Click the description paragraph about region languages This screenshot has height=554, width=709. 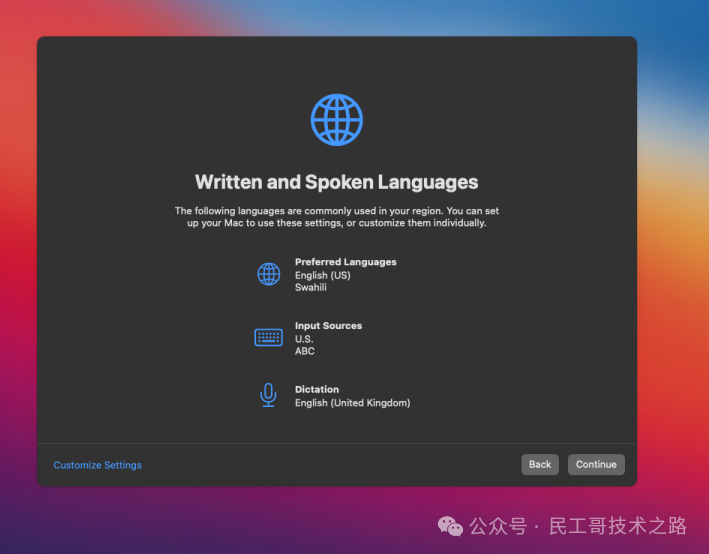[x=337, y=217]
